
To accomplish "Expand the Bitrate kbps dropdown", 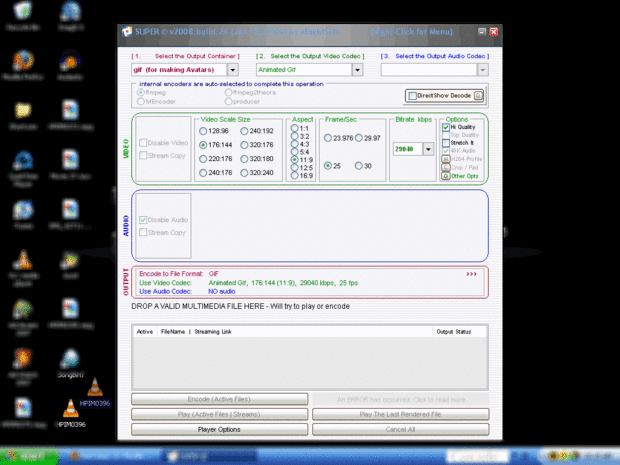I will coord(428,149).
